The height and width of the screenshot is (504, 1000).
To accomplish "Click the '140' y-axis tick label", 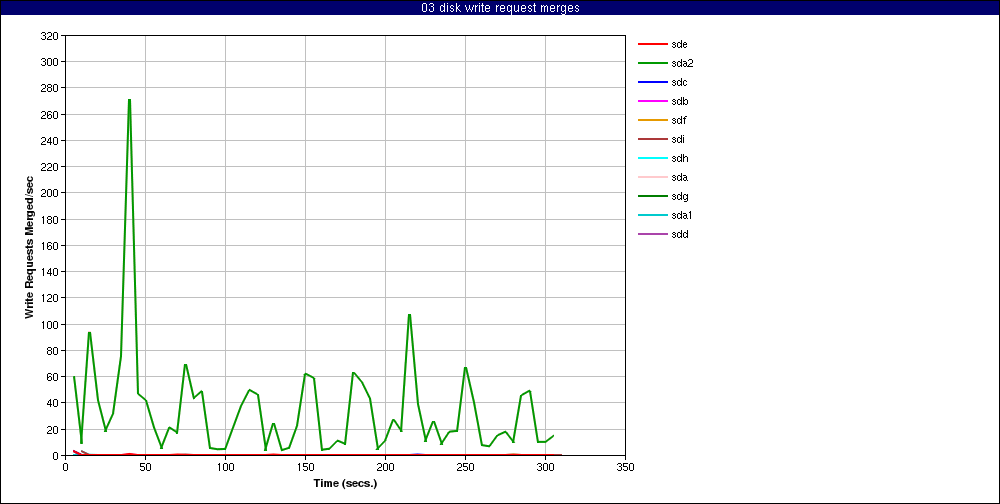I will point(50,272).
